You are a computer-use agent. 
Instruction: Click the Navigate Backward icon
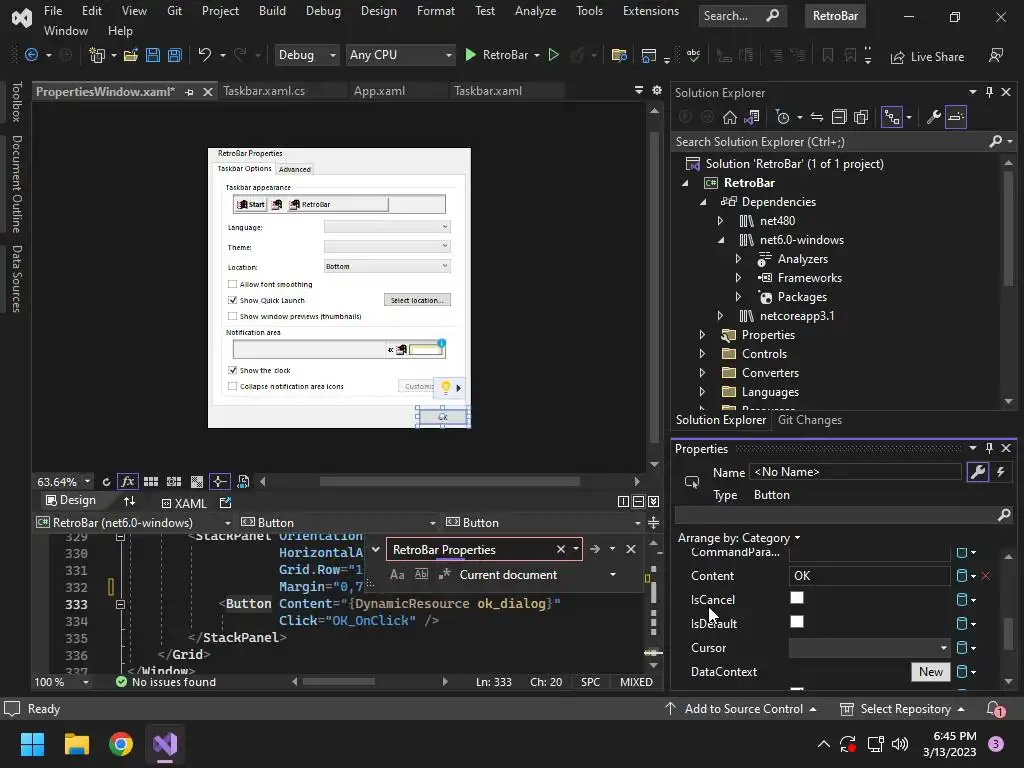click(x=31, y=56)
